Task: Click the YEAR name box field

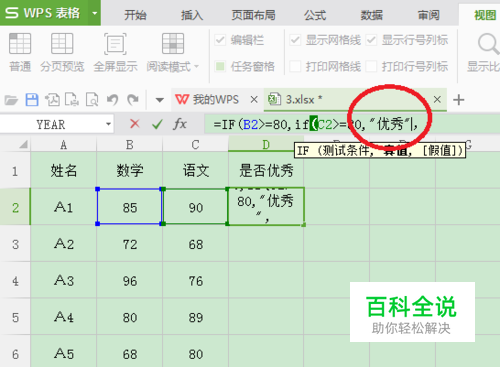Action: [x=51, y=124]
